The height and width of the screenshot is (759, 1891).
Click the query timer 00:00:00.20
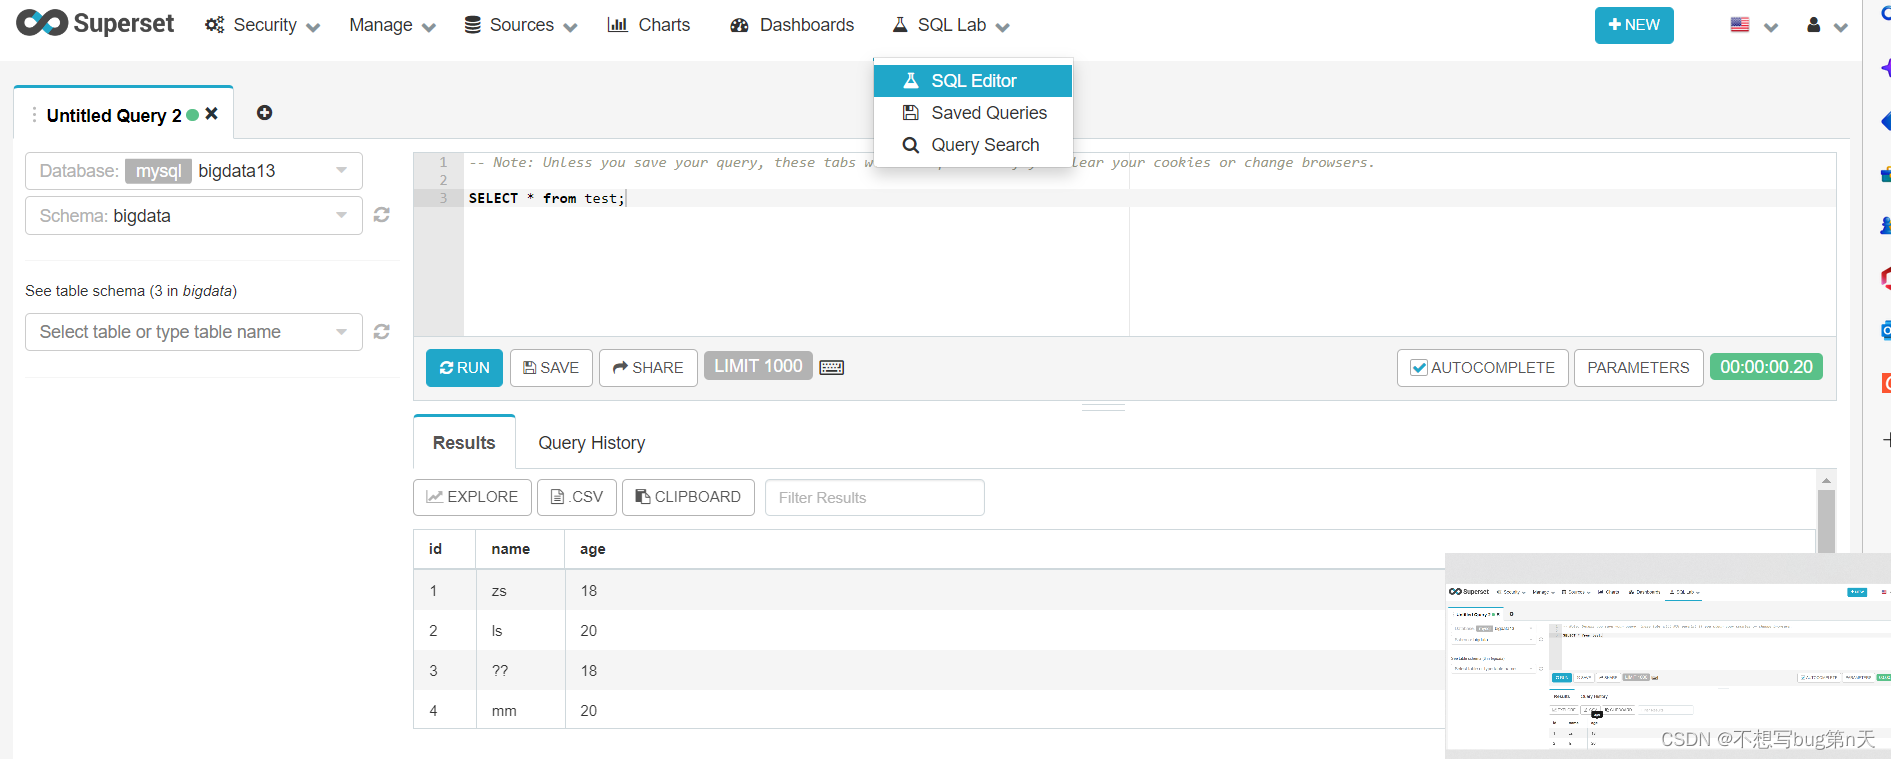point(1766,367)
